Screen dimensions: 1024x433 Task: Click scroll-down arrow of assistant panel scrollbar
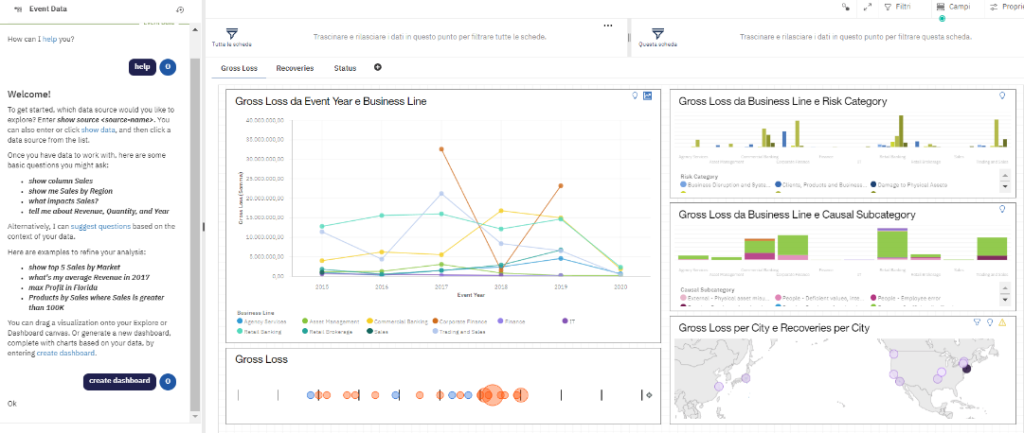pos(195,415)
